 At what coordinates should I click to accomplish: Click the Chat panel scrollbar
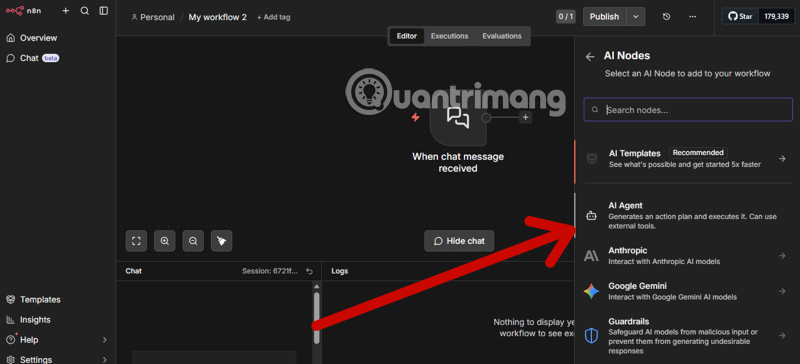[316, 317]
